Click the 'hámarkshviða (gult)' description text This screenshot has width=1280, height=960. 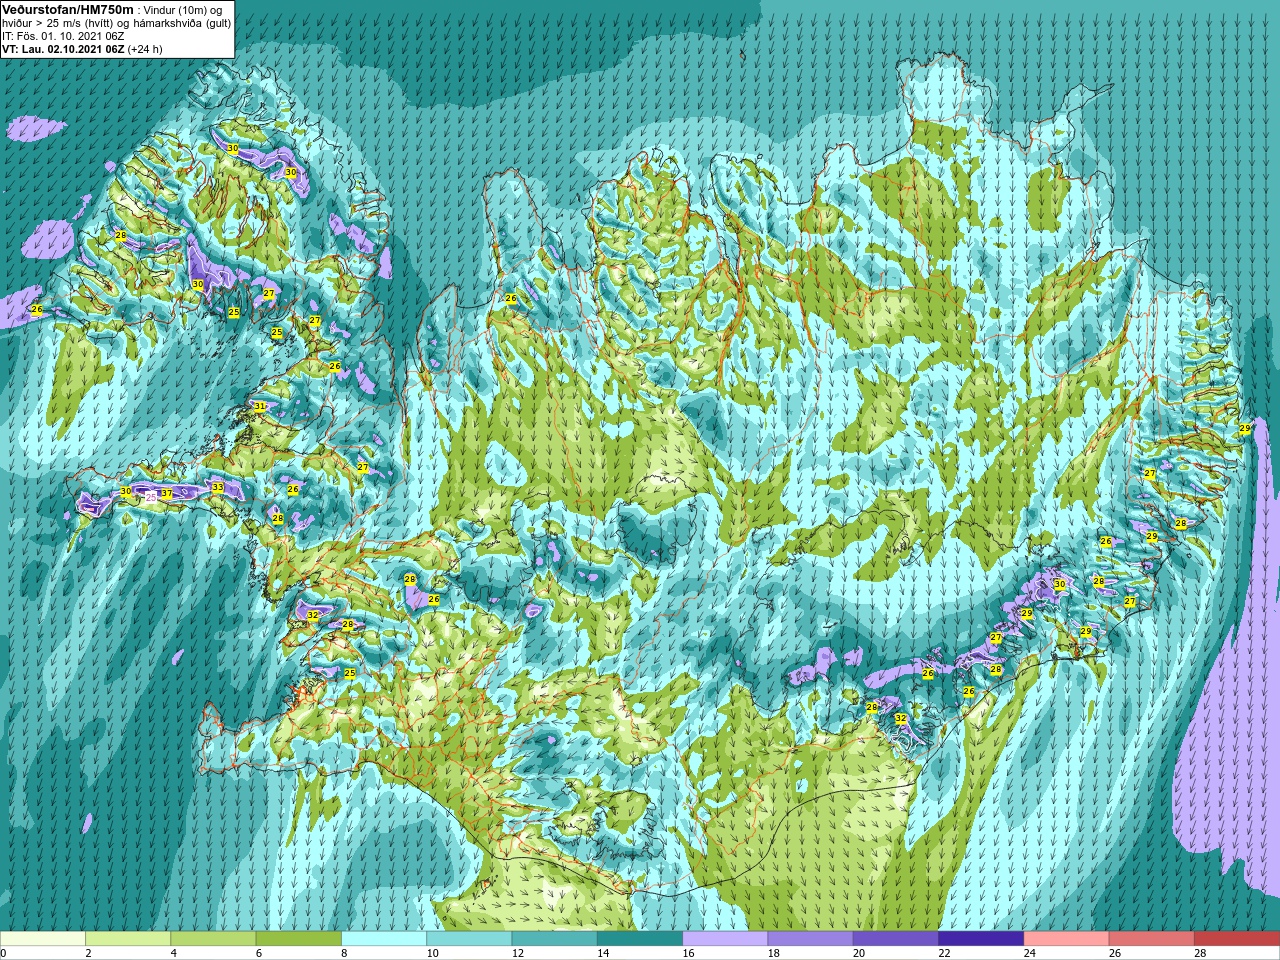pyautogui.click(x=181, y=23)
